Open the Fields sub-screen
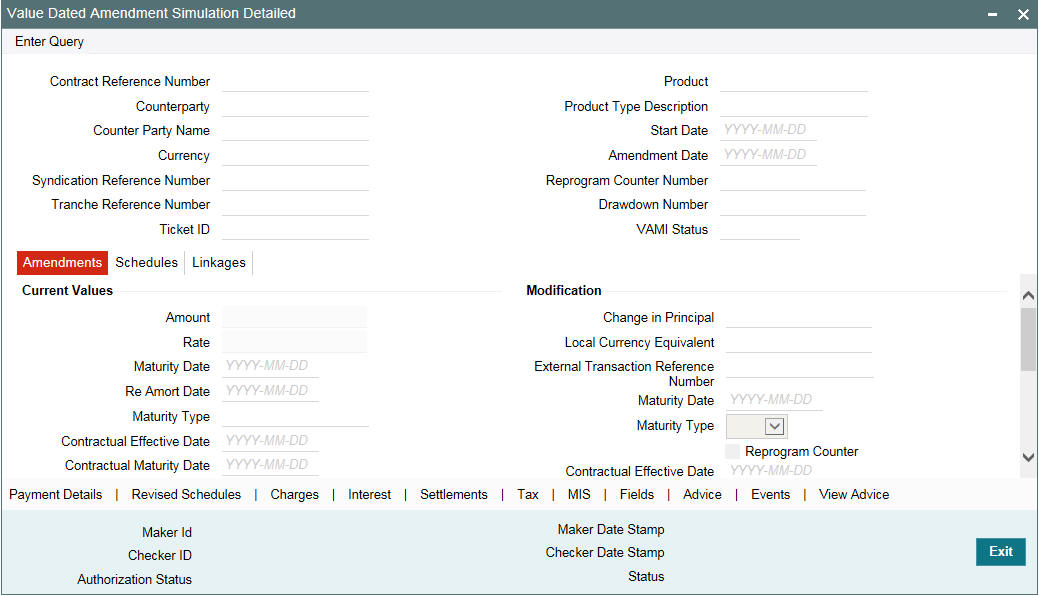Screen dimensions: 1039x596 pos(637,495)
